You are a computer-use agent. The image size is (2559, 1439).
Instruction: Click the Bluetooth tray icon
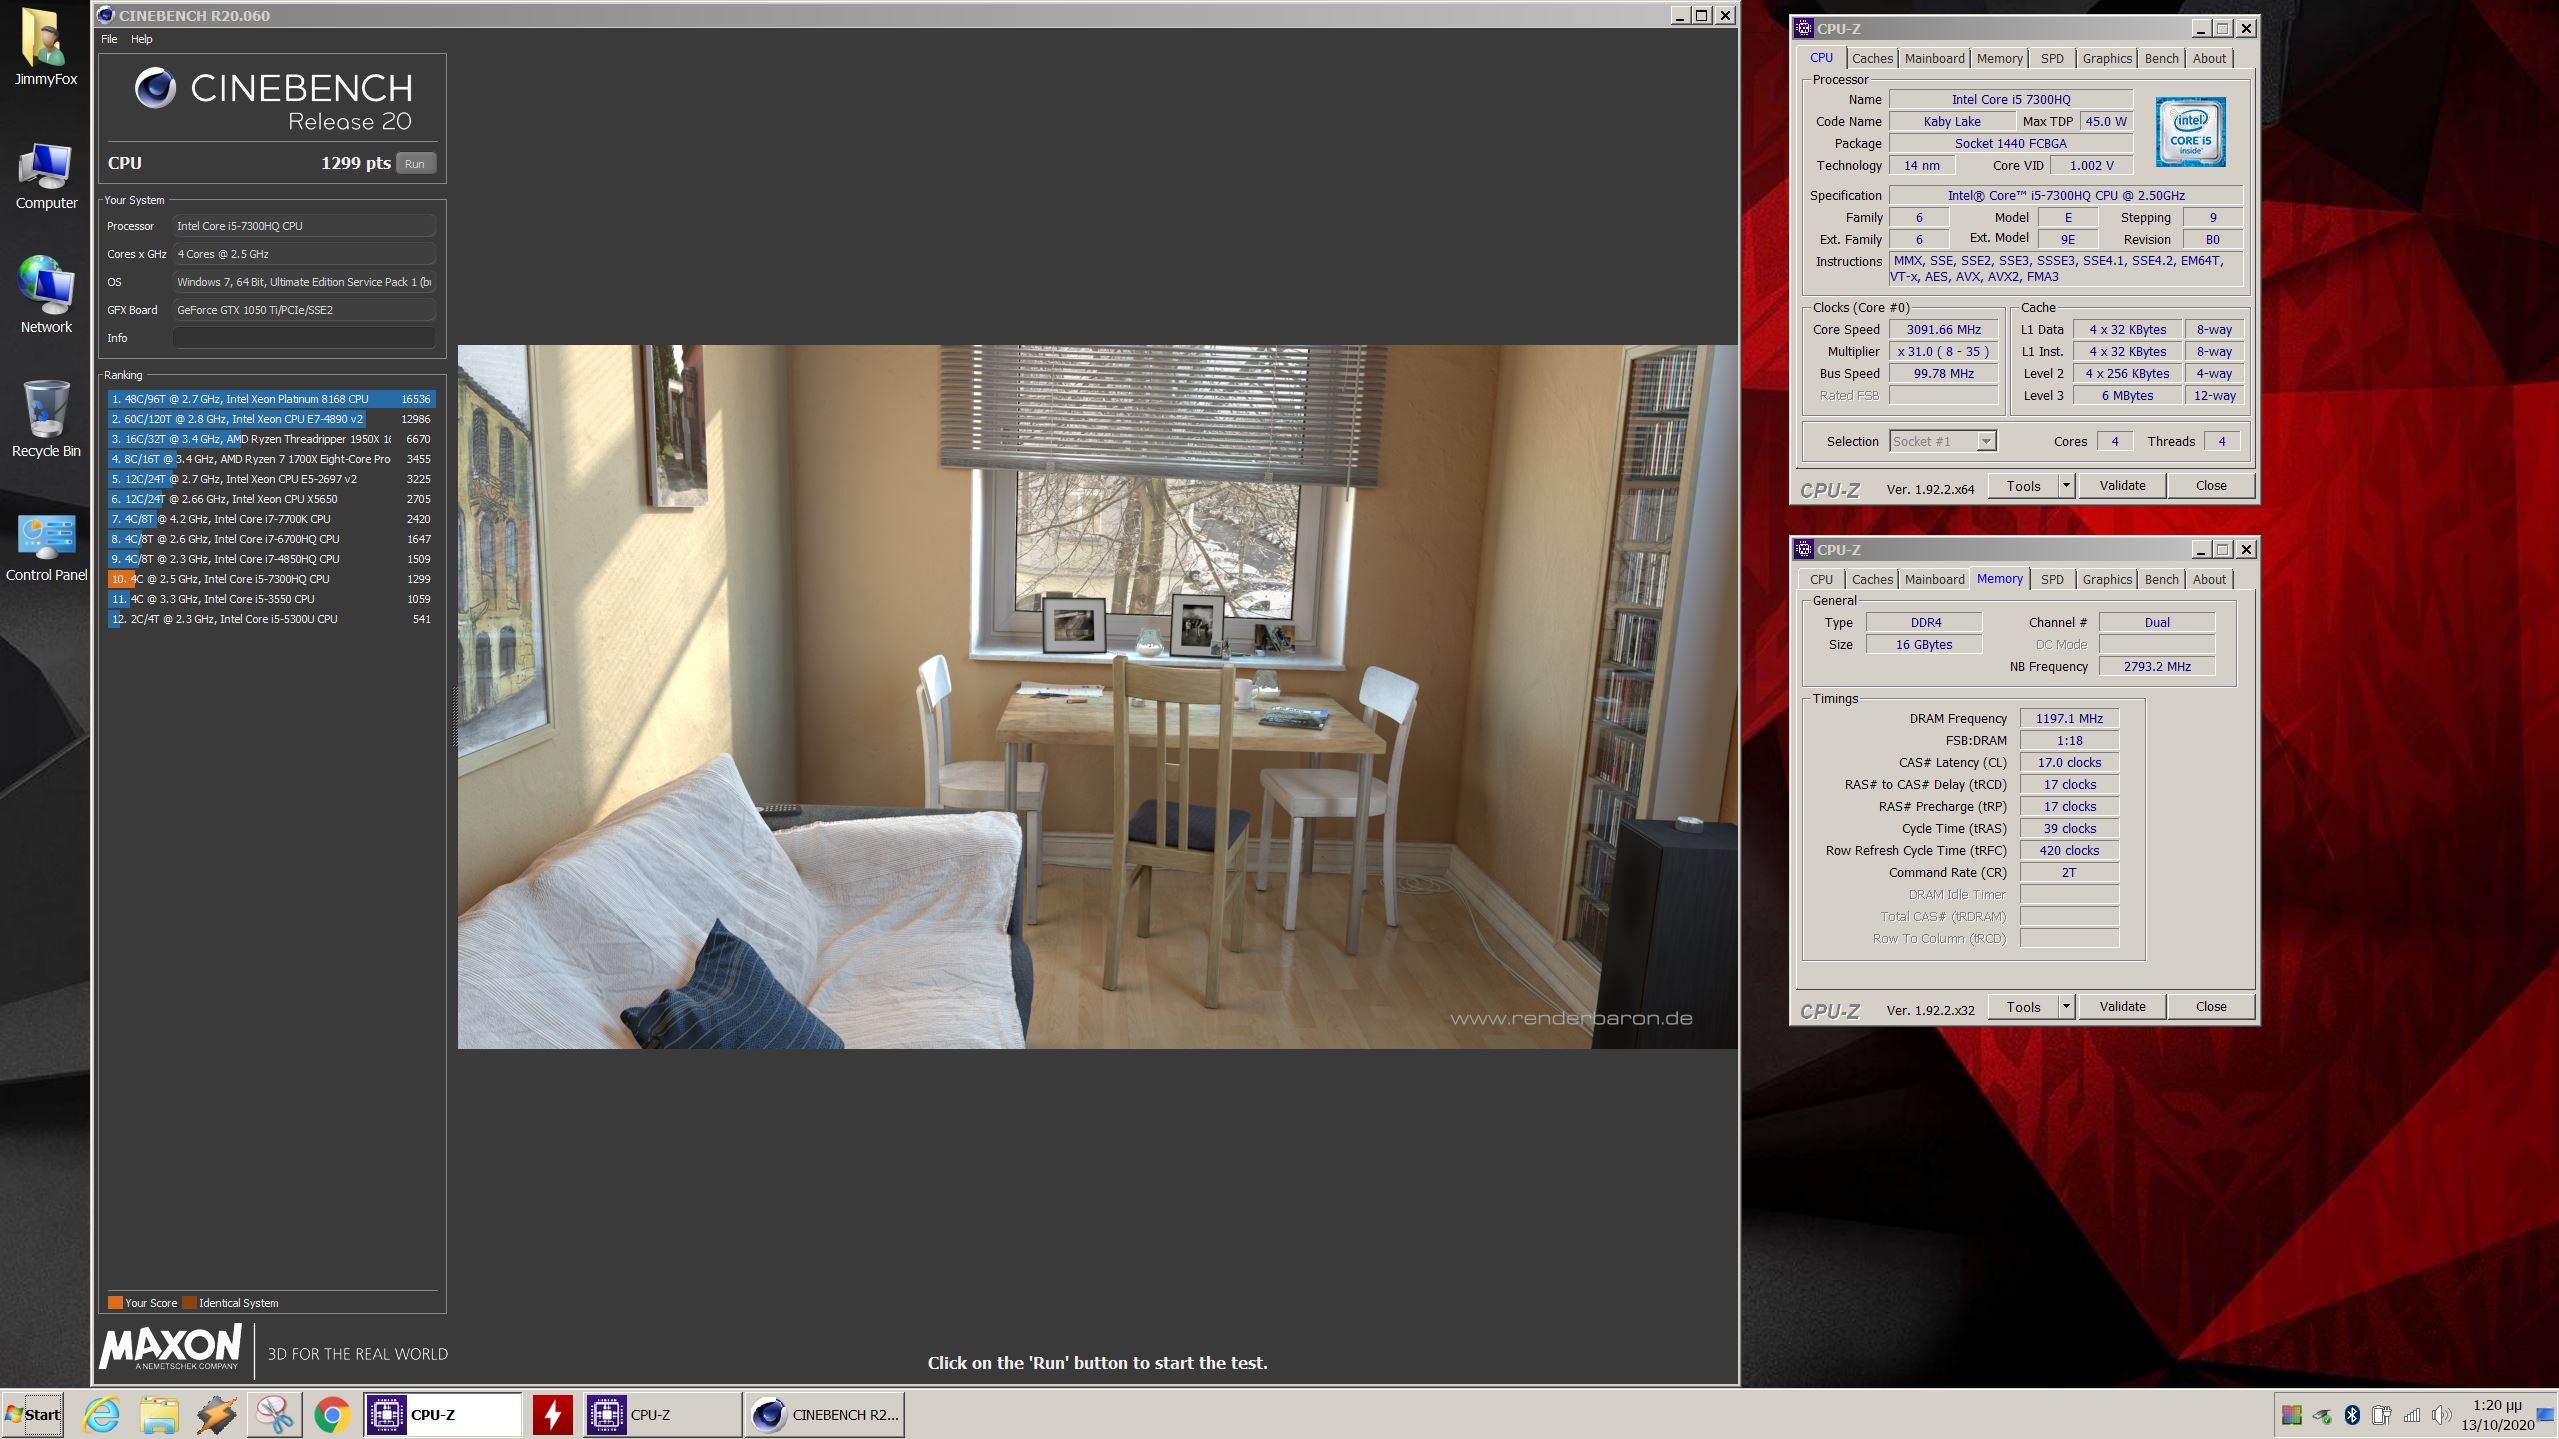pos(2353,1415)
